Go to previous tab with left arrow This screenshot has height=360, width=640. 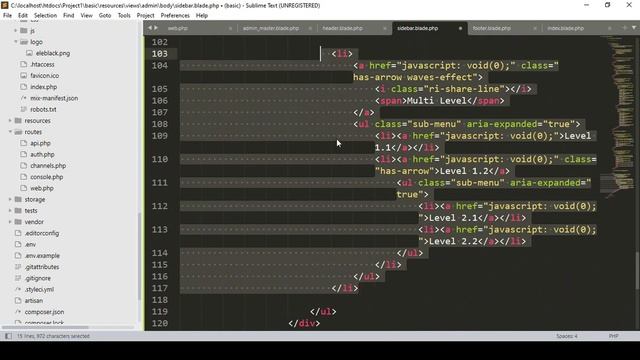click(x=150, y=28)
